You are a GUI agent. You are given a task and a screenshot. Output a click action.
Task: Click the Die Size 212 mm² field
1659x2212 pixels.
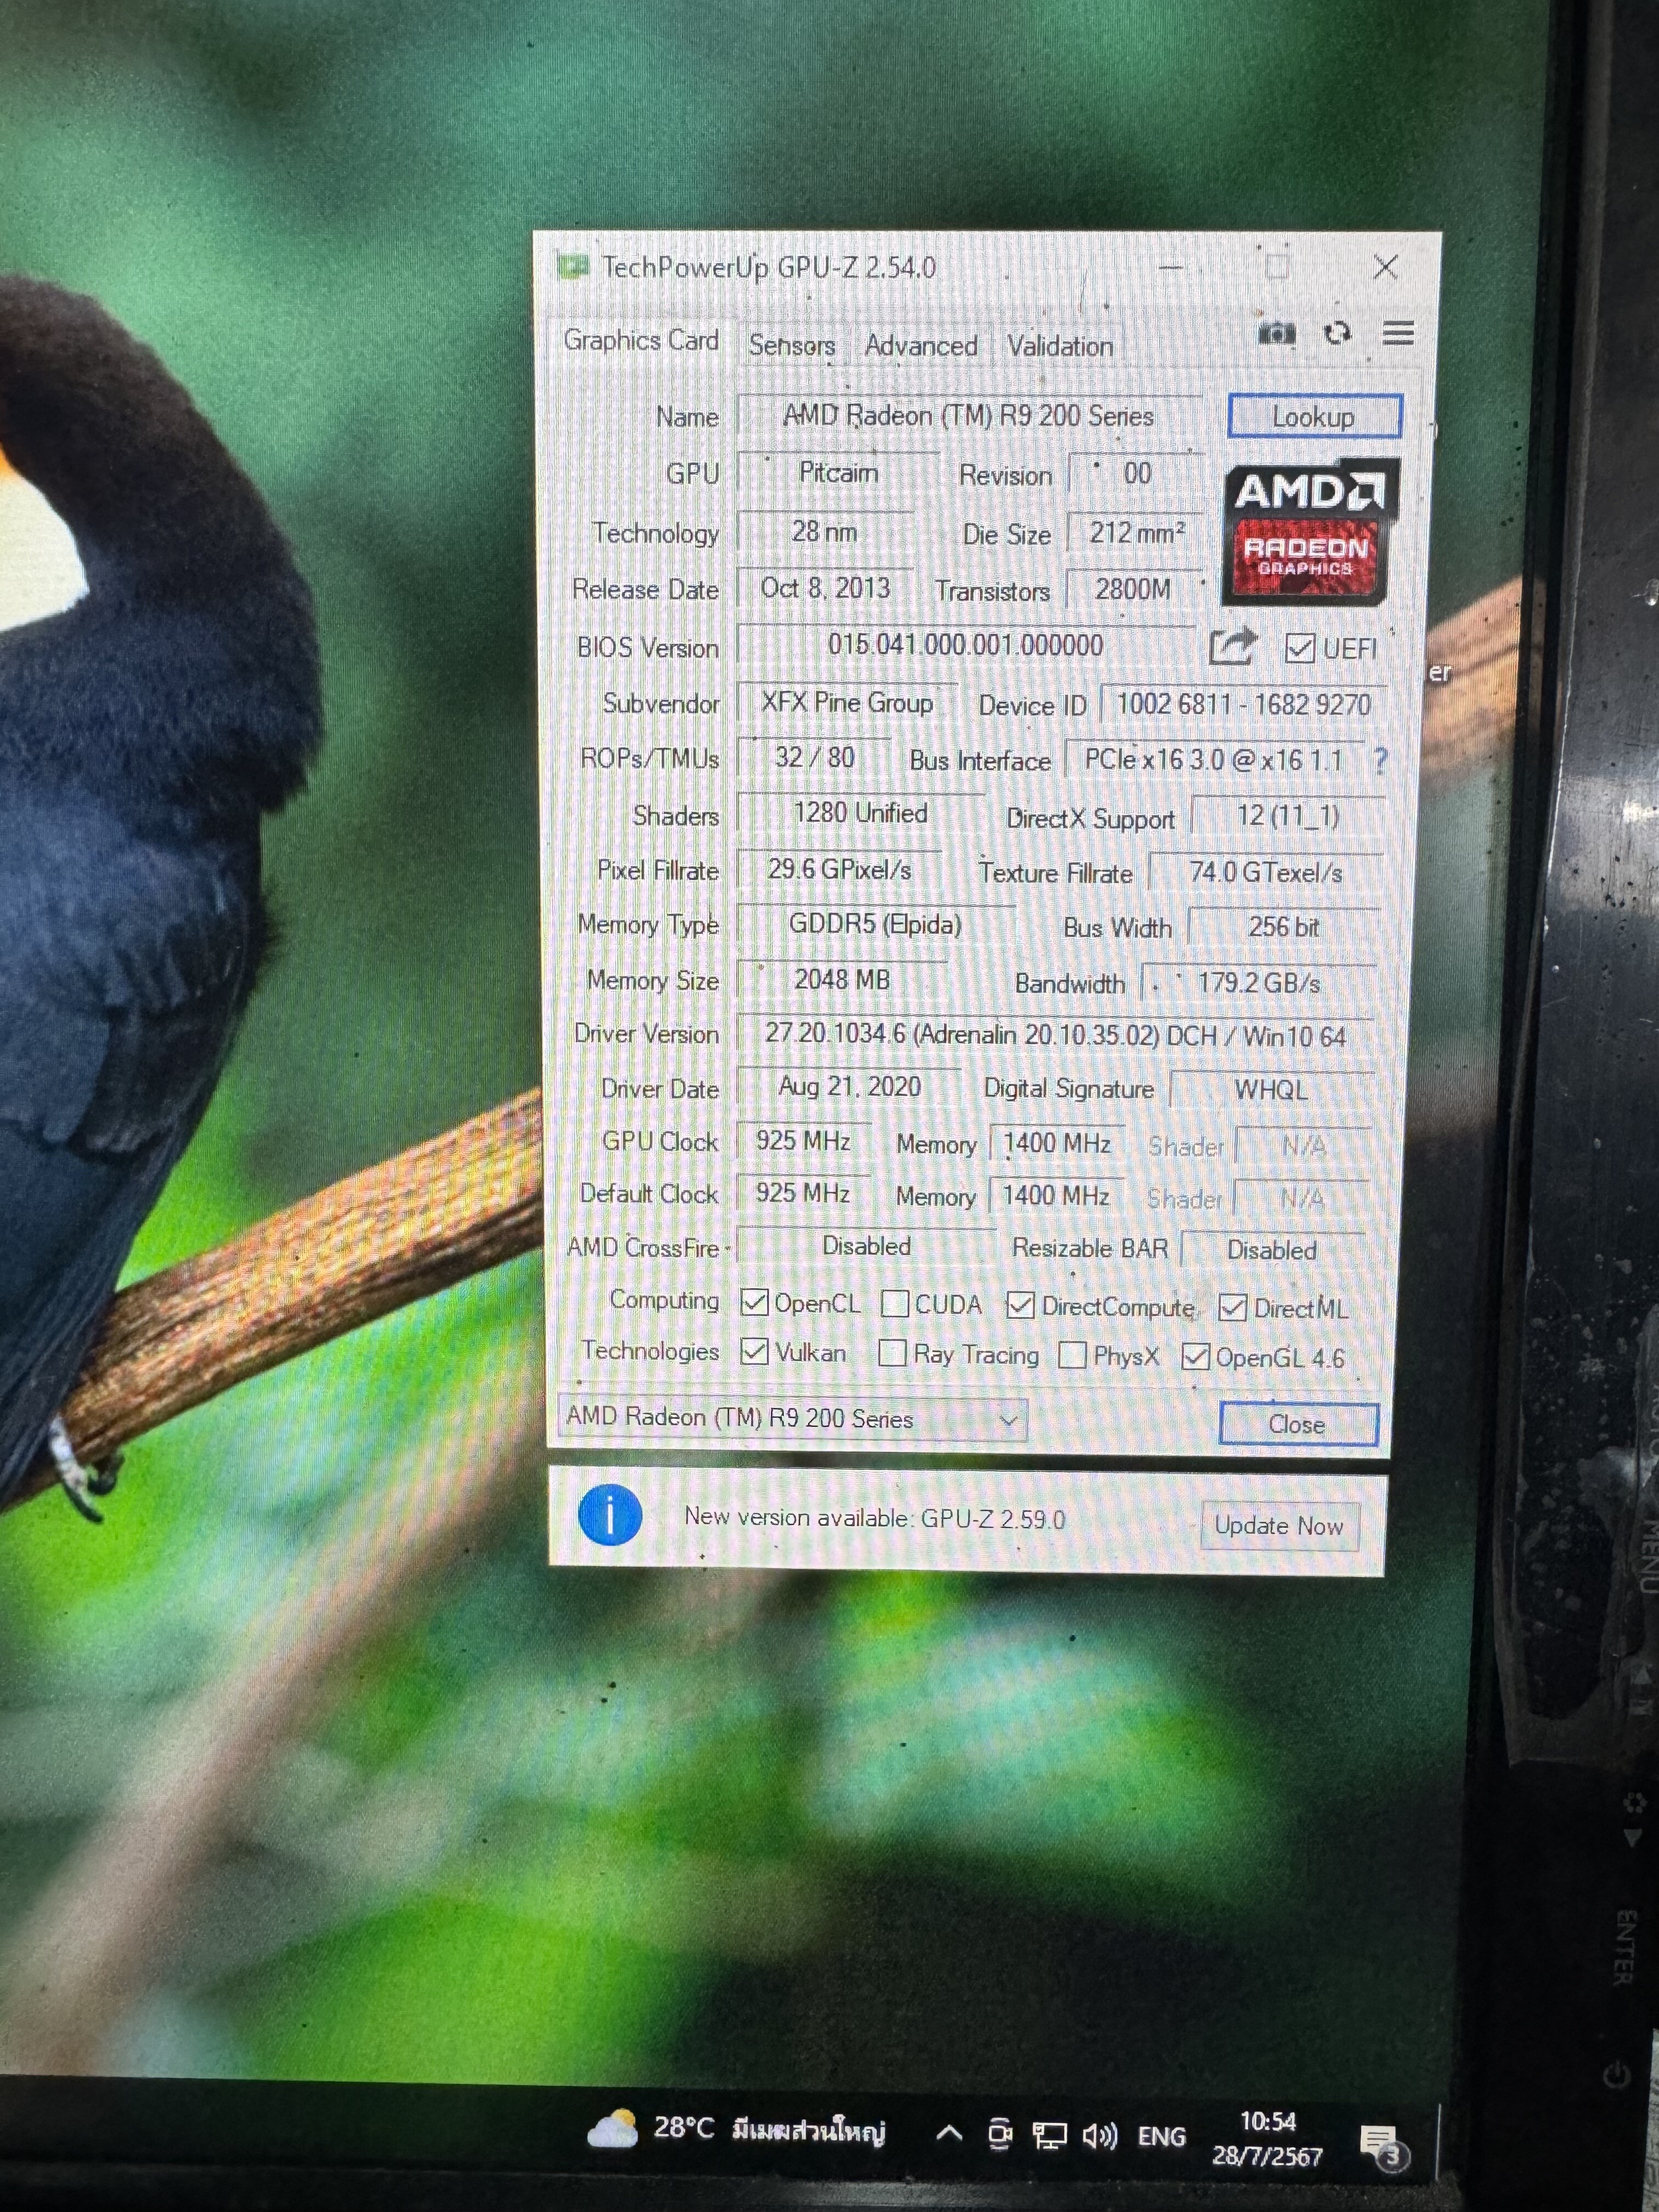1136,532
